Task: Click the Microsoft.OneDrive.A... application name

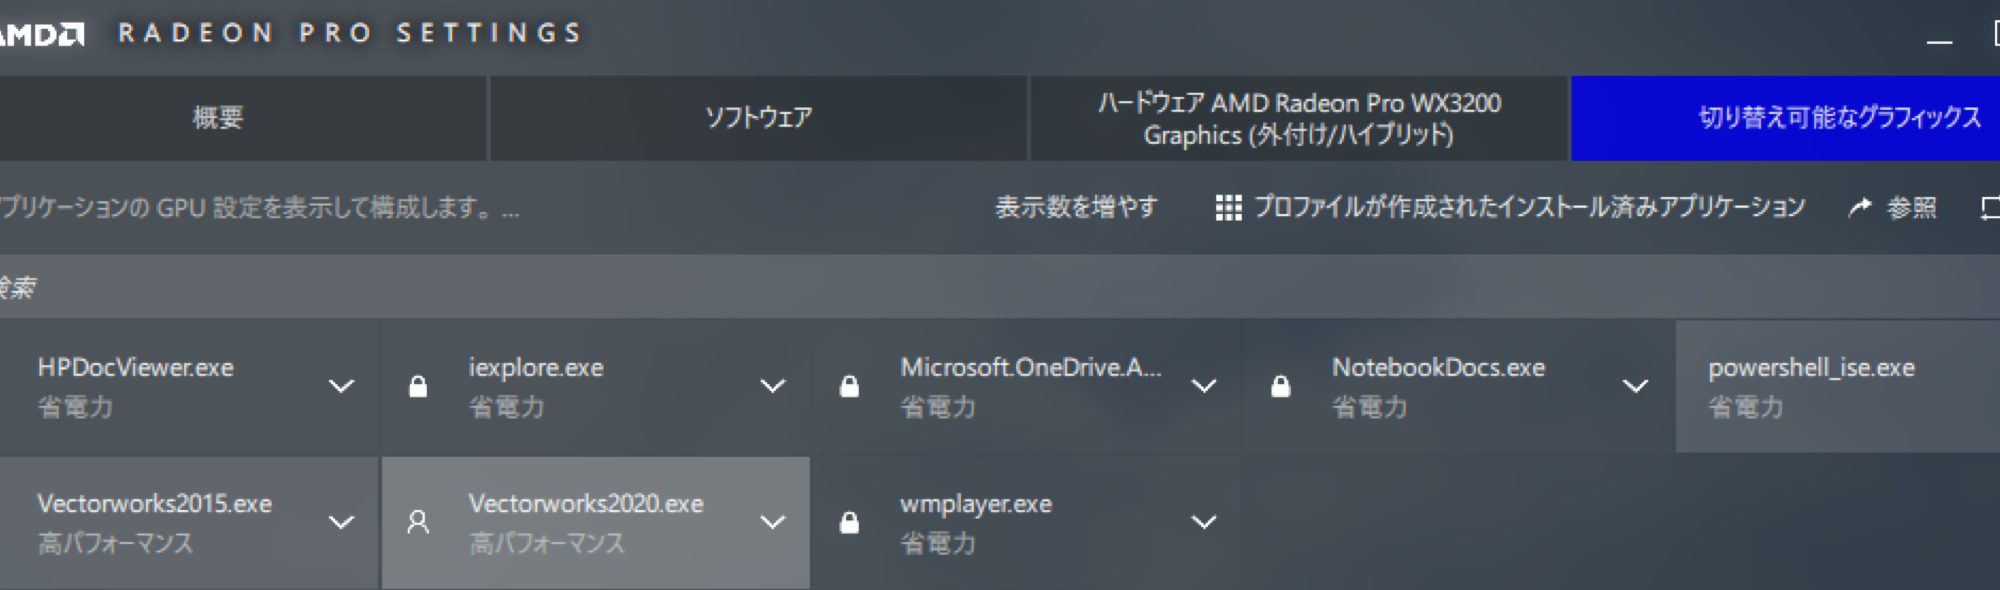Action: click(x=1031, y=367)
